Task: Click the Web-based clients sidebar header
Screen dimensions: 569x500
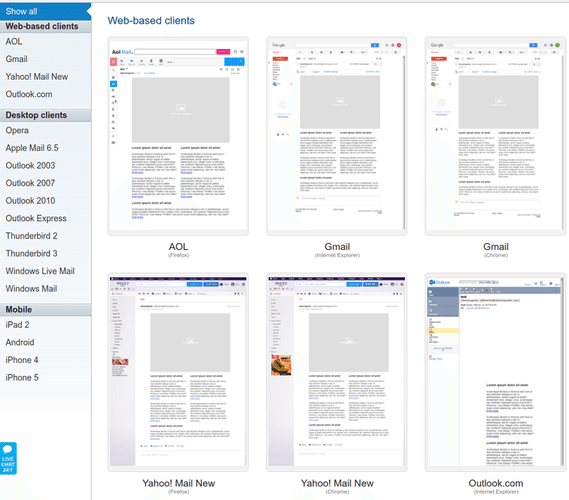Action: (x=45, y=26)
